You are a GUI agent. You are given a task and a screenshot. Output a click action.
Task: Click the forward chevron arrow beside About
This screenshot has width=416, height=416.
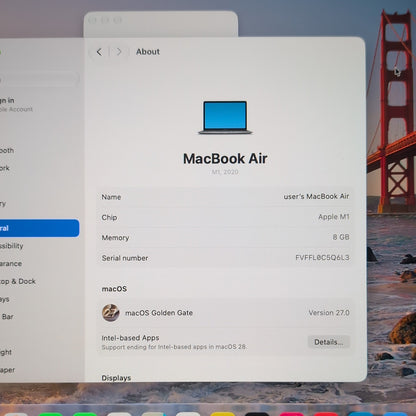coord(119,52)
